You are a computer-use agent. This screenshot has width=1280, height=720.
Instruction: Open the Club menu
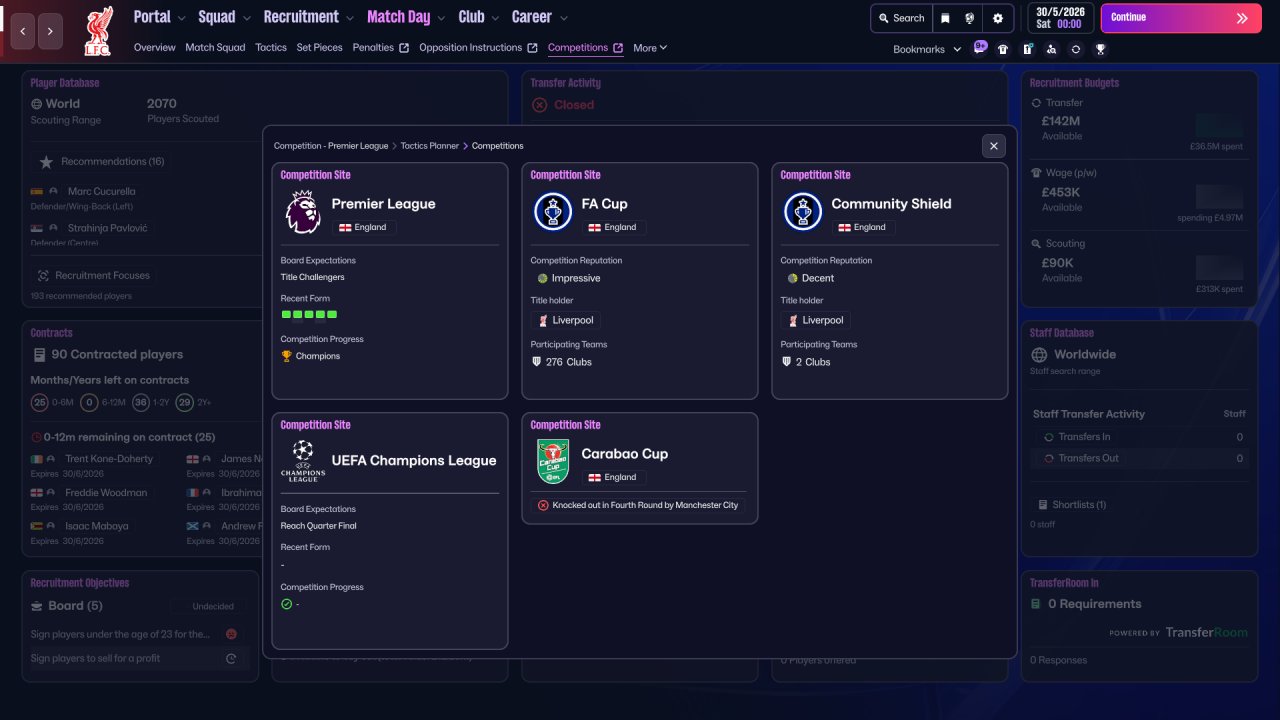coord(471,17)
